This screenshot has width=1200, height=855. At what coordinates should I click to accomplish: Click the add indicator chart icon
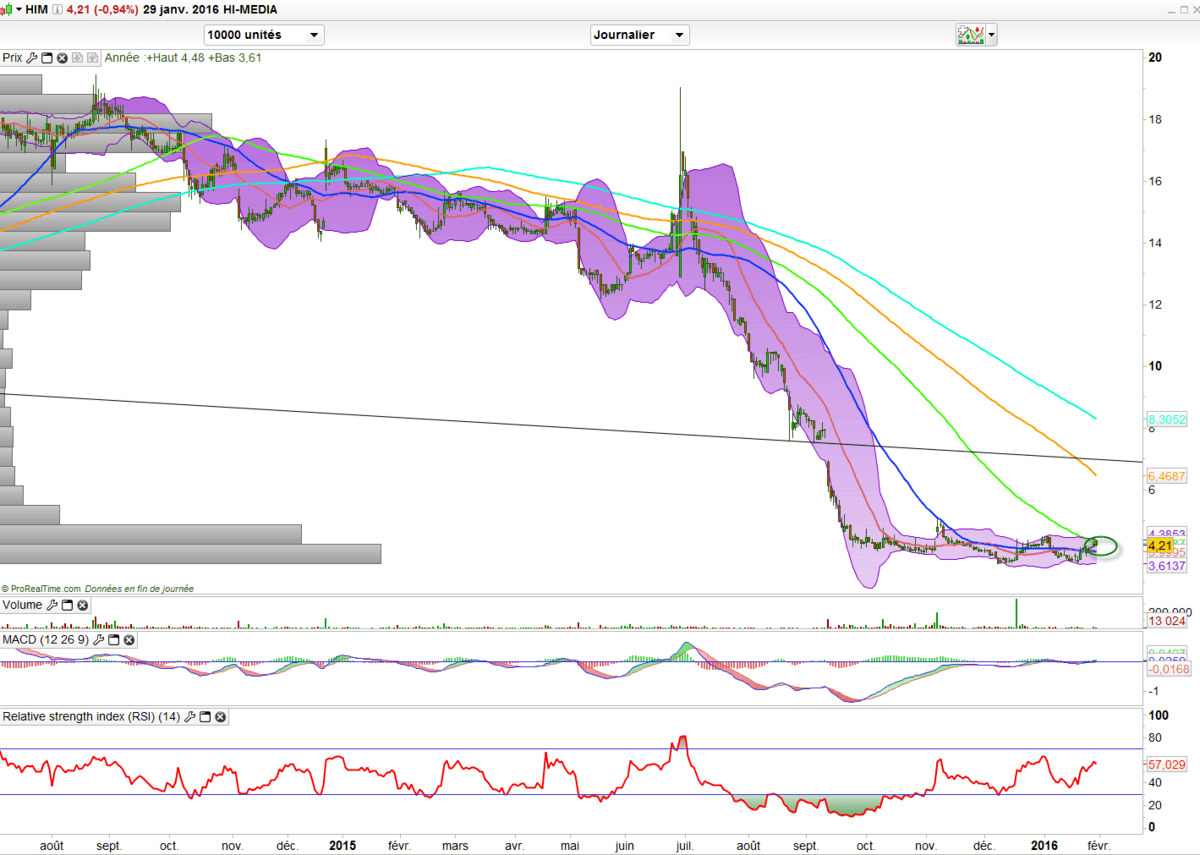point(970,35)
